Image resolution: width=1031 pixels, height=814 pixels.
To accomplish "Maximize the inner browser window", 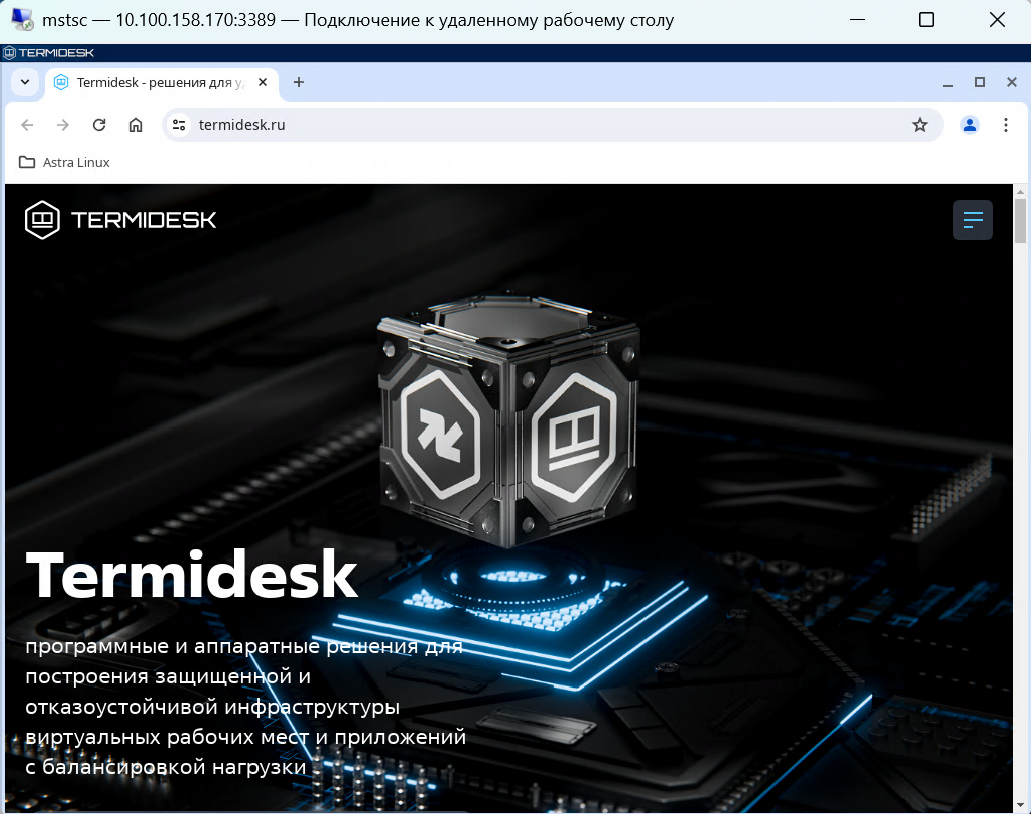I will tap(980, 82).
